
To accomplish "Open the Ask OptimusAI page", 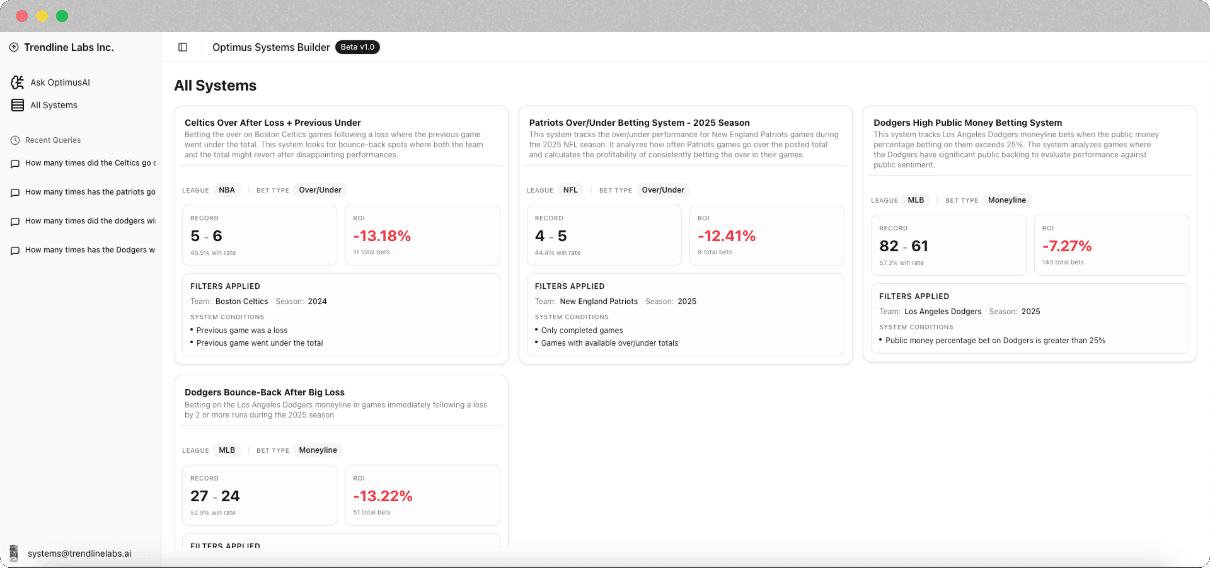I will (60, 82).
